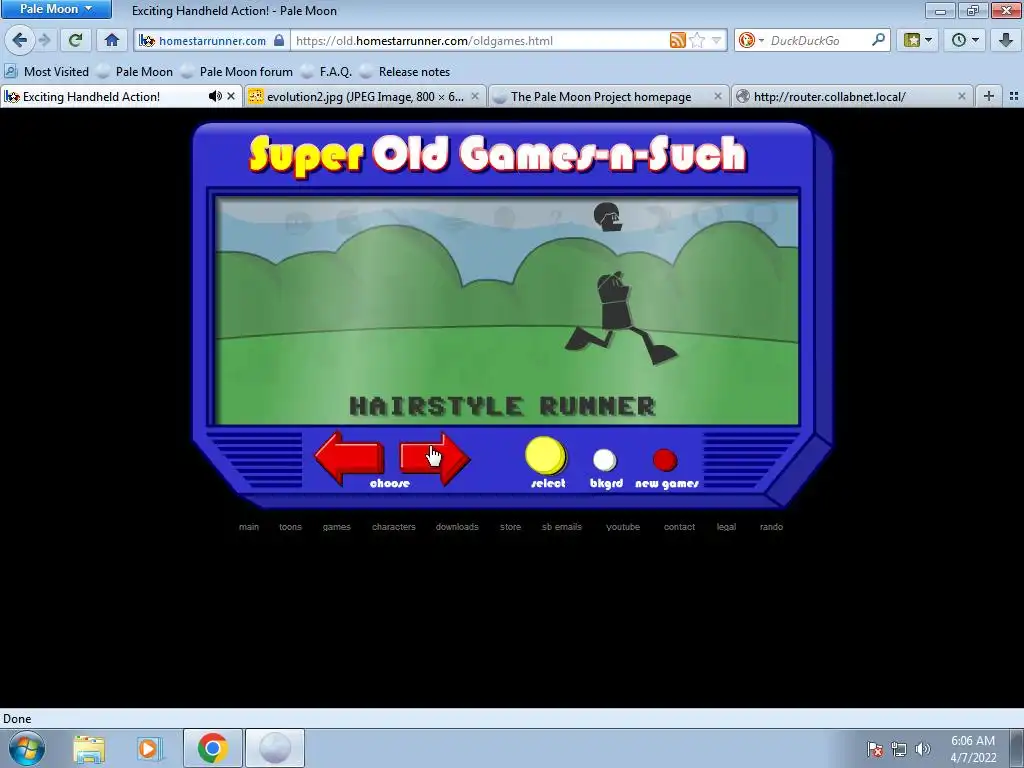This screenshot has height=768, width=1024.
Task: Open the sb emails footer link
Action: (x=562, y=526)
